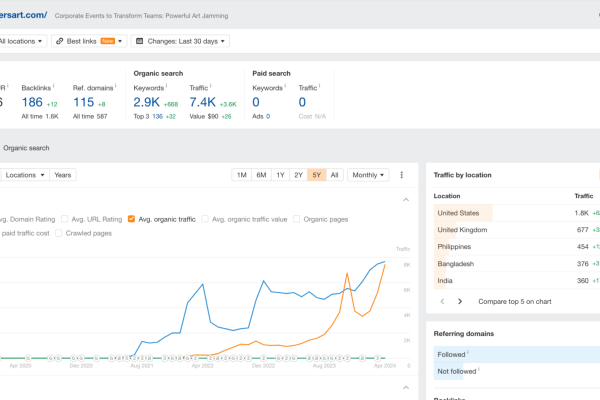Collapse the lower chart section chevron
The image size is (600, 400).
pos(406,388)
